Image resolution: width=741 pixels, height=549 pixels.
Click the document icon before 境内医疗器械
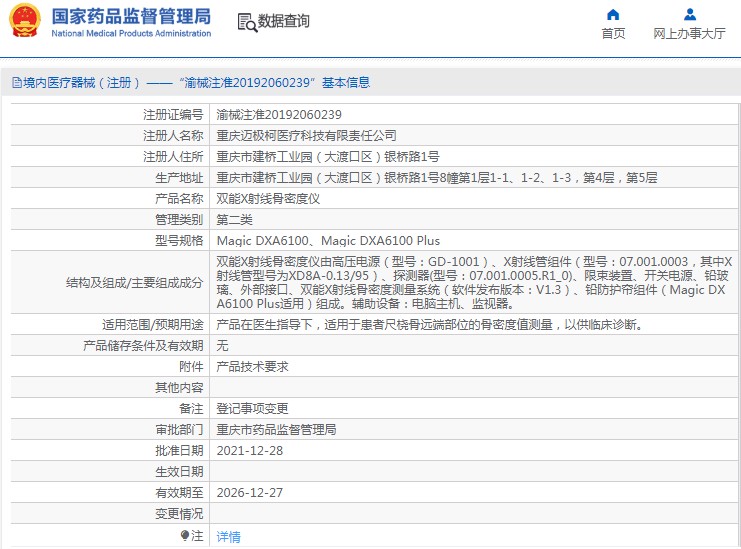tap(17, 83)
